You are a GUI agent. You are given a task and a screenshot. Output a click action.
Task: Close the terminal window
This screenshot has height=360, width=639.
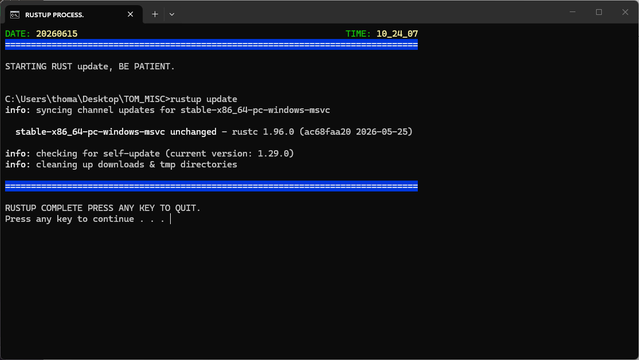pyautogui.click(x=625, y=12)
